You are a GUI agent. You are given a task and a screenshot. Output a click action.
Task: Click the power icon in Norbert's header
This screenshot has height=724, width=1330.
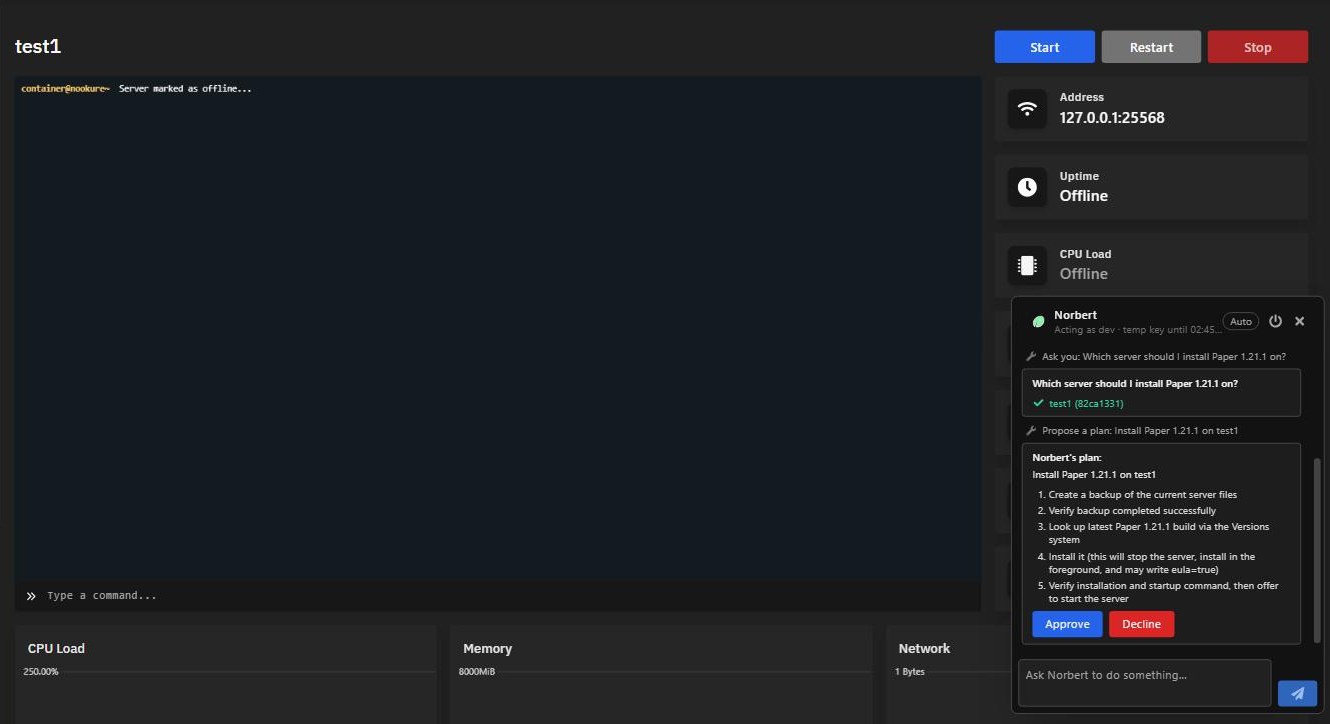coord(1275,321)
